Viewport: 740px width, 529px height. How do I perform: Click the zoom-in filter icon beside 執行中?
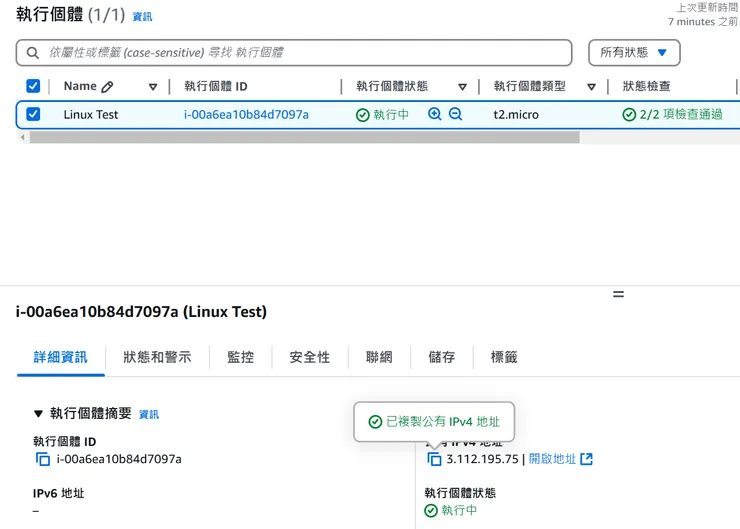click(x=435, y=114)
